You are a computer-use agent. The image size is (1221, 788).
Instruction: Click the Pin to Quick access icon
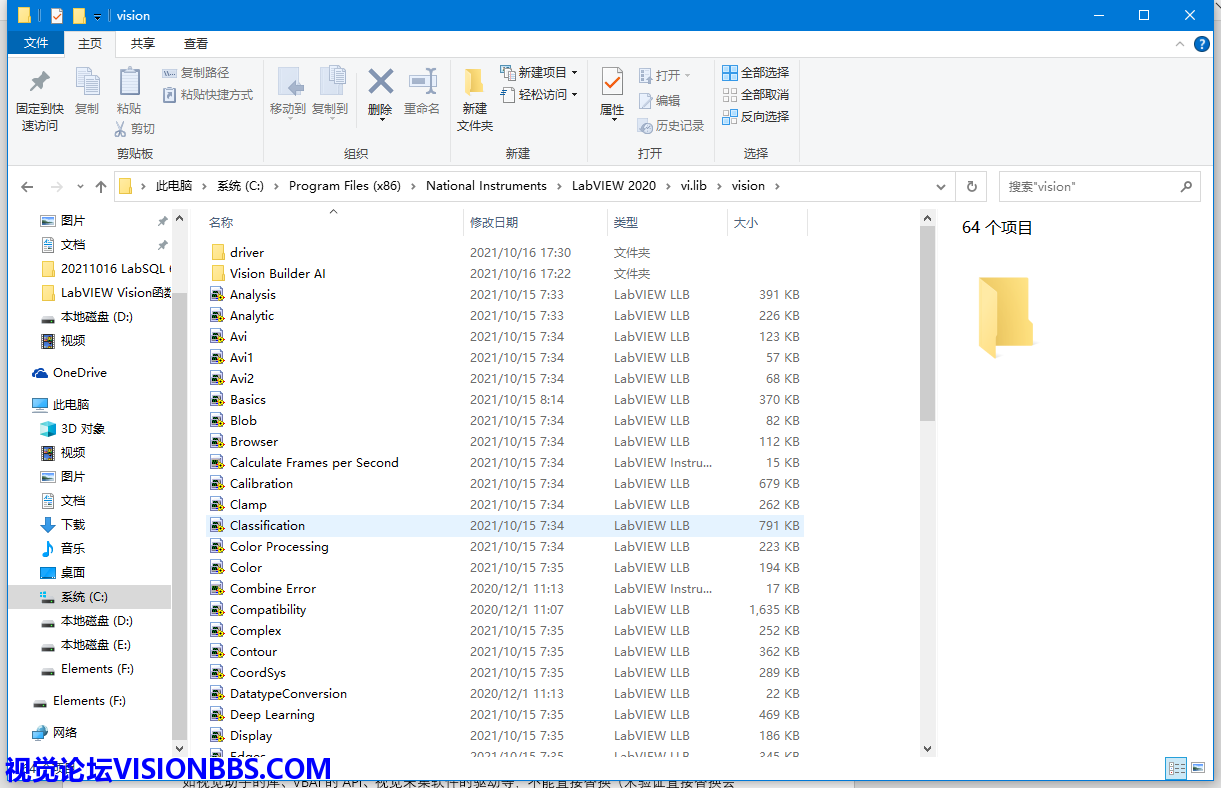pos(40,82)
